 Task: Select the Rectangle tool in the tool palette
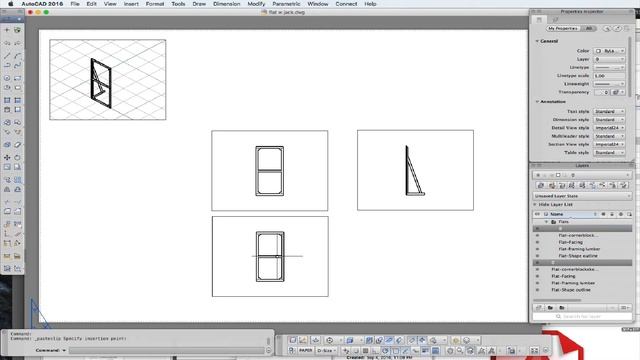pyautogui.click(x=18, y=78)
